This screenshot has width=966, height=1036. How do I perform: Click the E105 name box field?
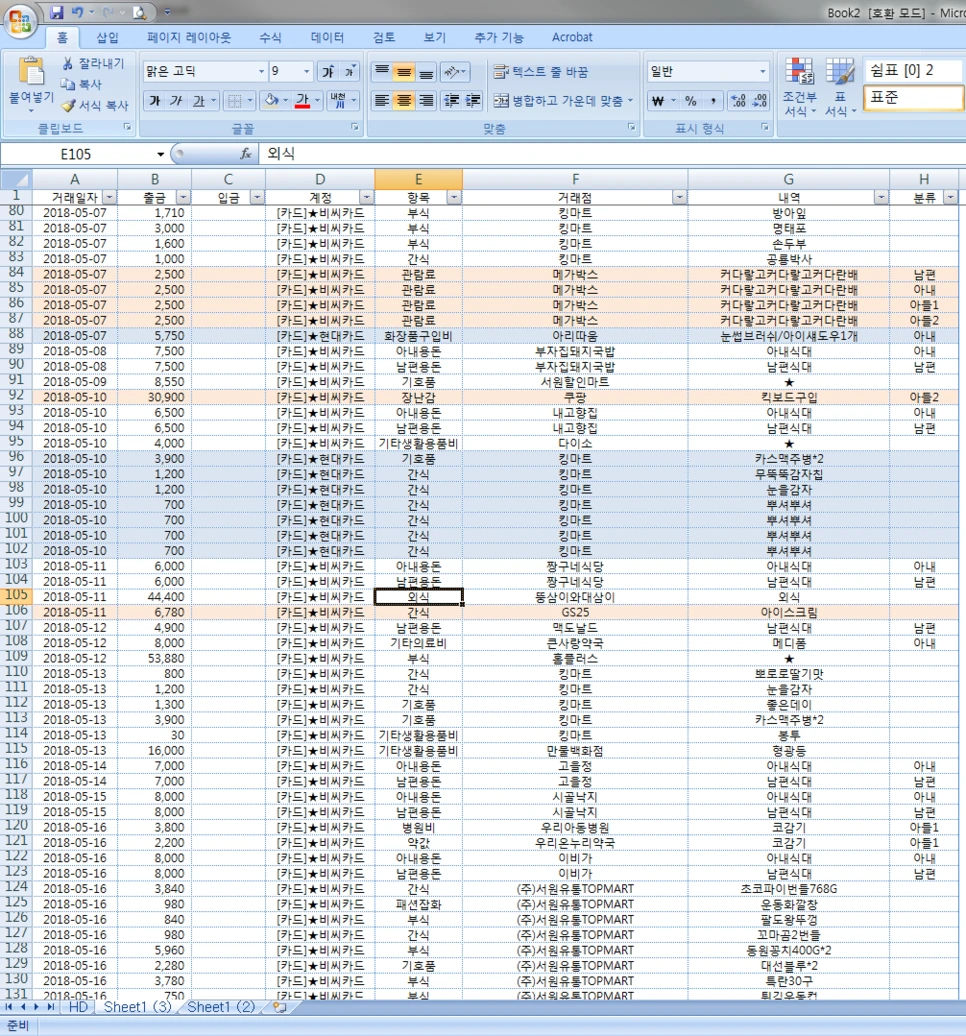click(x=76, y=154)
